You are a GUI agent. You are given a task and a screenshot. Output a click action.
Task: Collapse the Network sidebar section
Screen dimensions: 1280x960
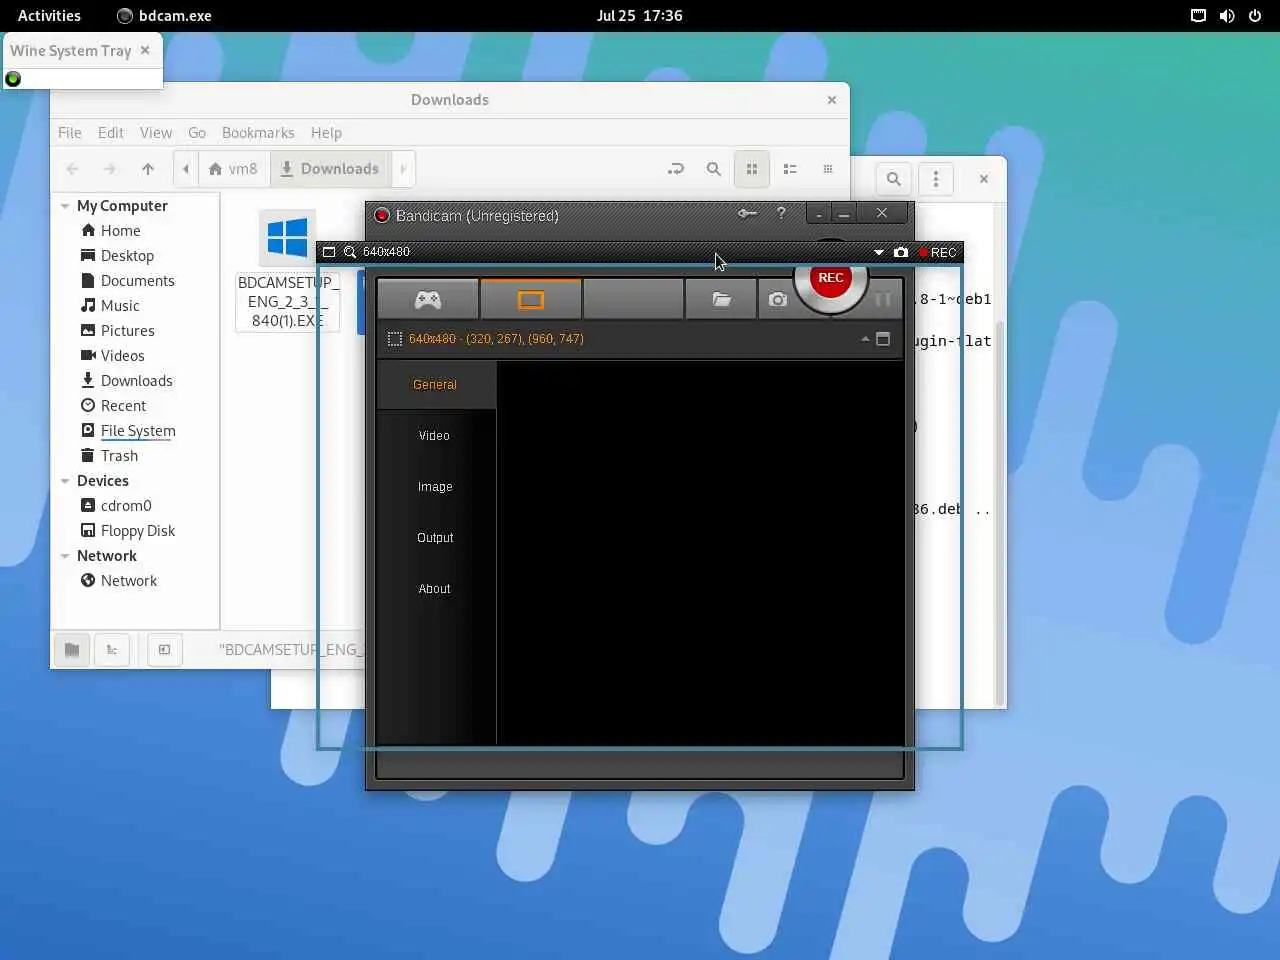[65, 556]
